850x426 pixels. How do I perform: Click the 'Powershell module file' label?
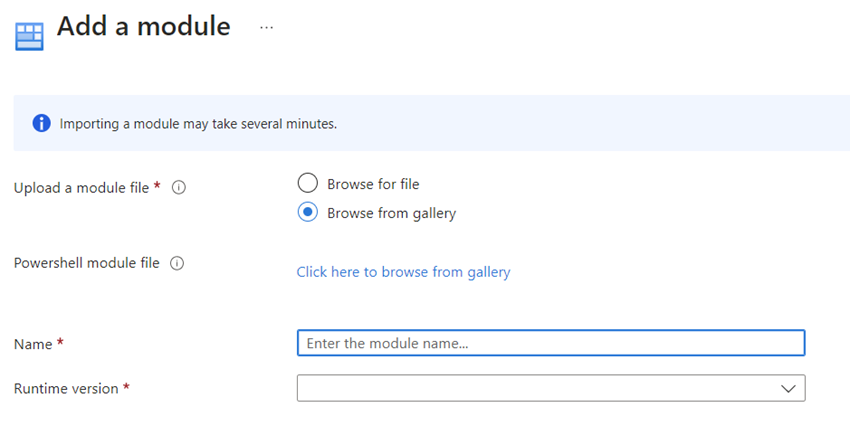(x=87, y=263)
